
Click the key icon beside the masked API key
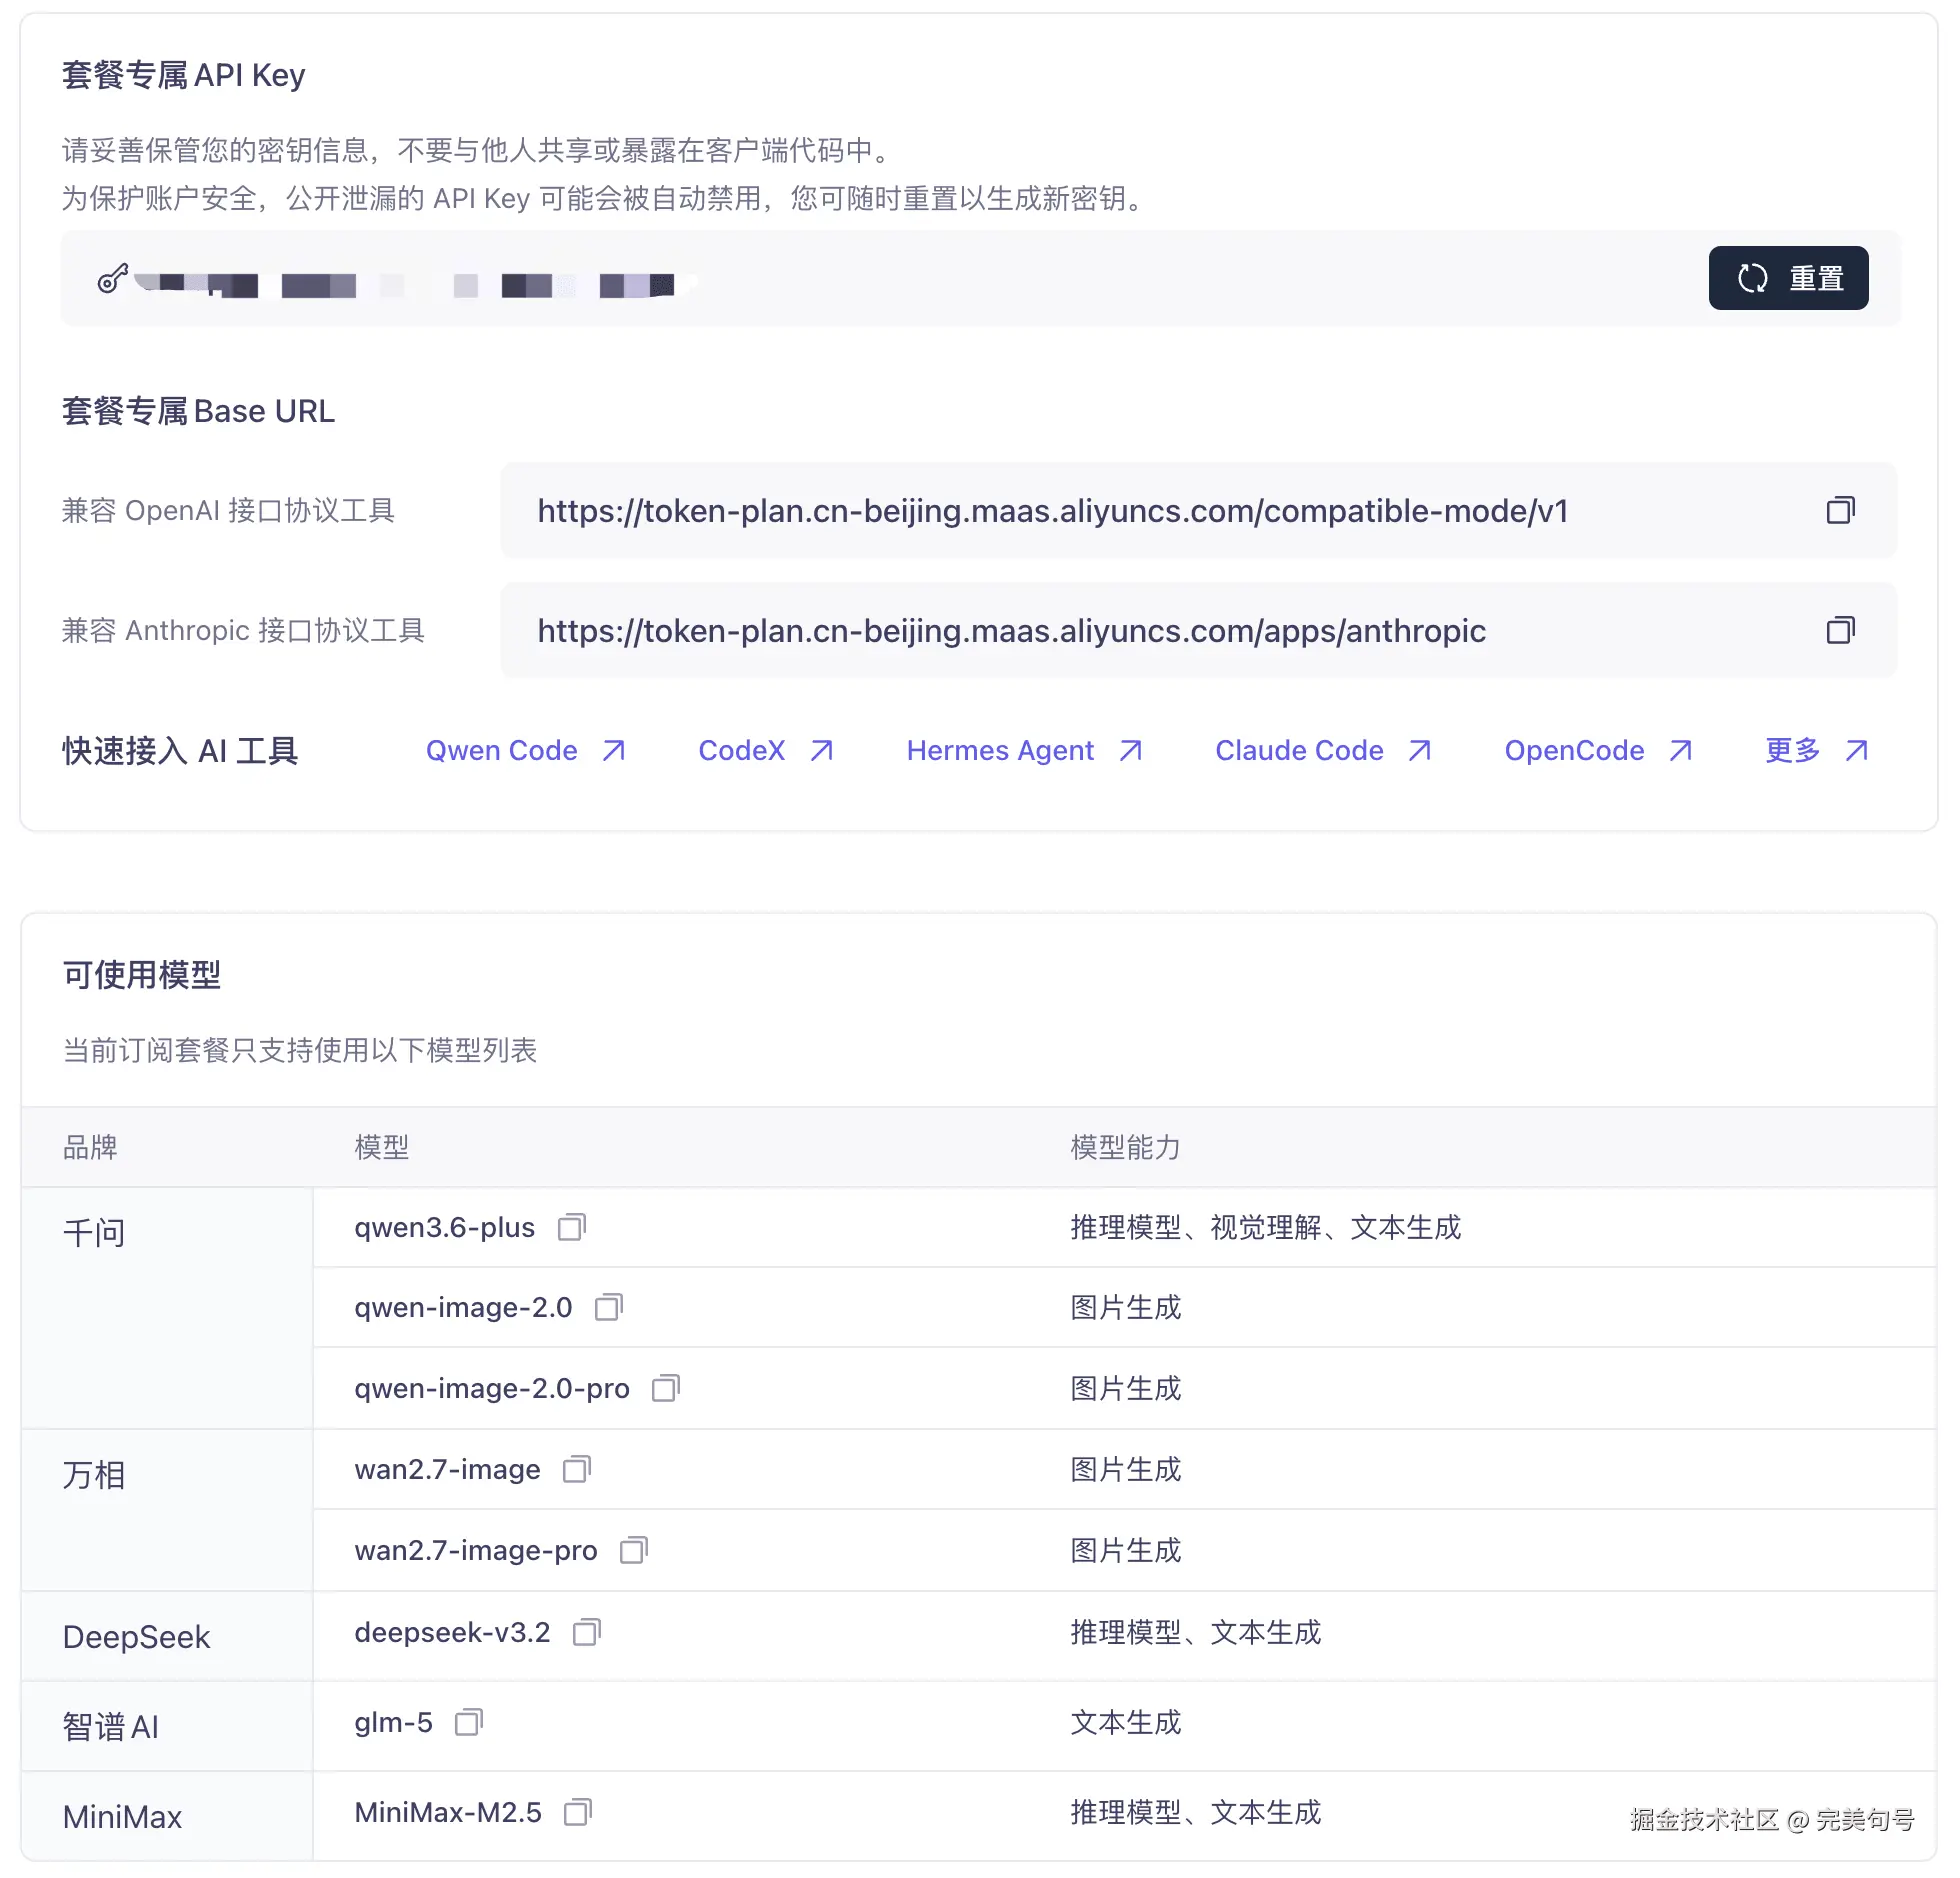[x=112, y=278]
